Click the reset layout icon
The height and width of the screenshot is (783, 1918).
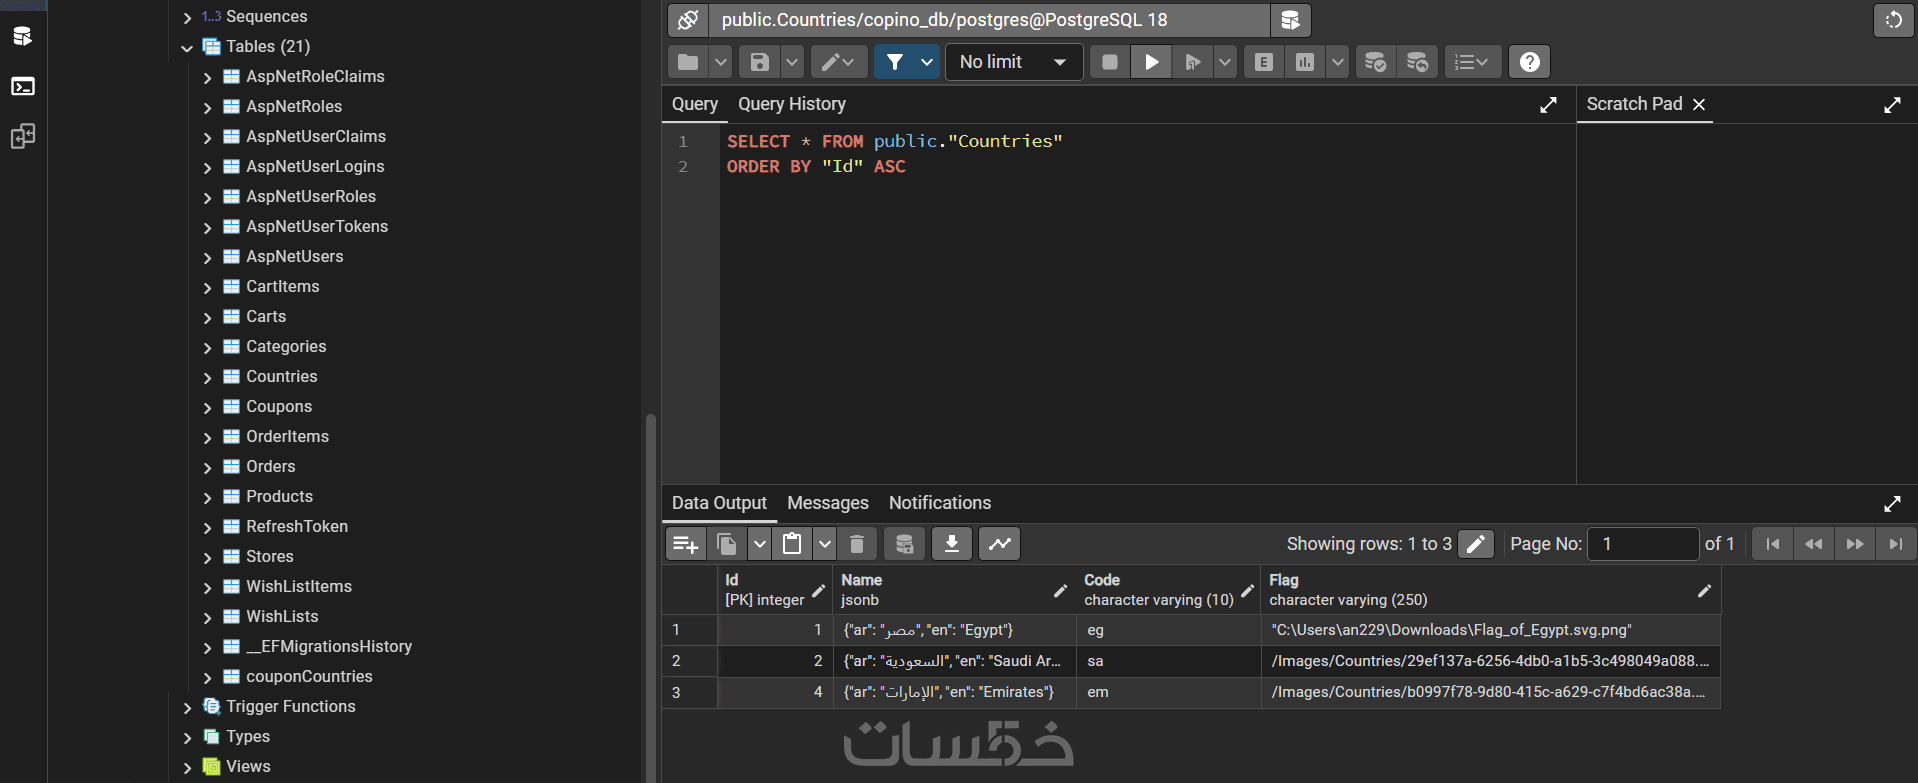point(1893,20)
